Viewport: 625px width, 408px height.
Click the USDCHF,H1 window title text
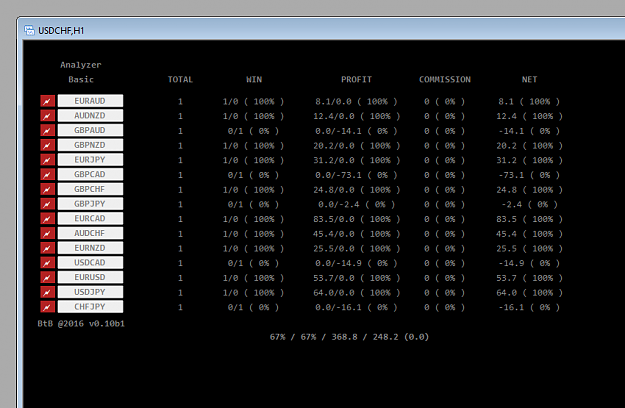[x=61, y=31]
